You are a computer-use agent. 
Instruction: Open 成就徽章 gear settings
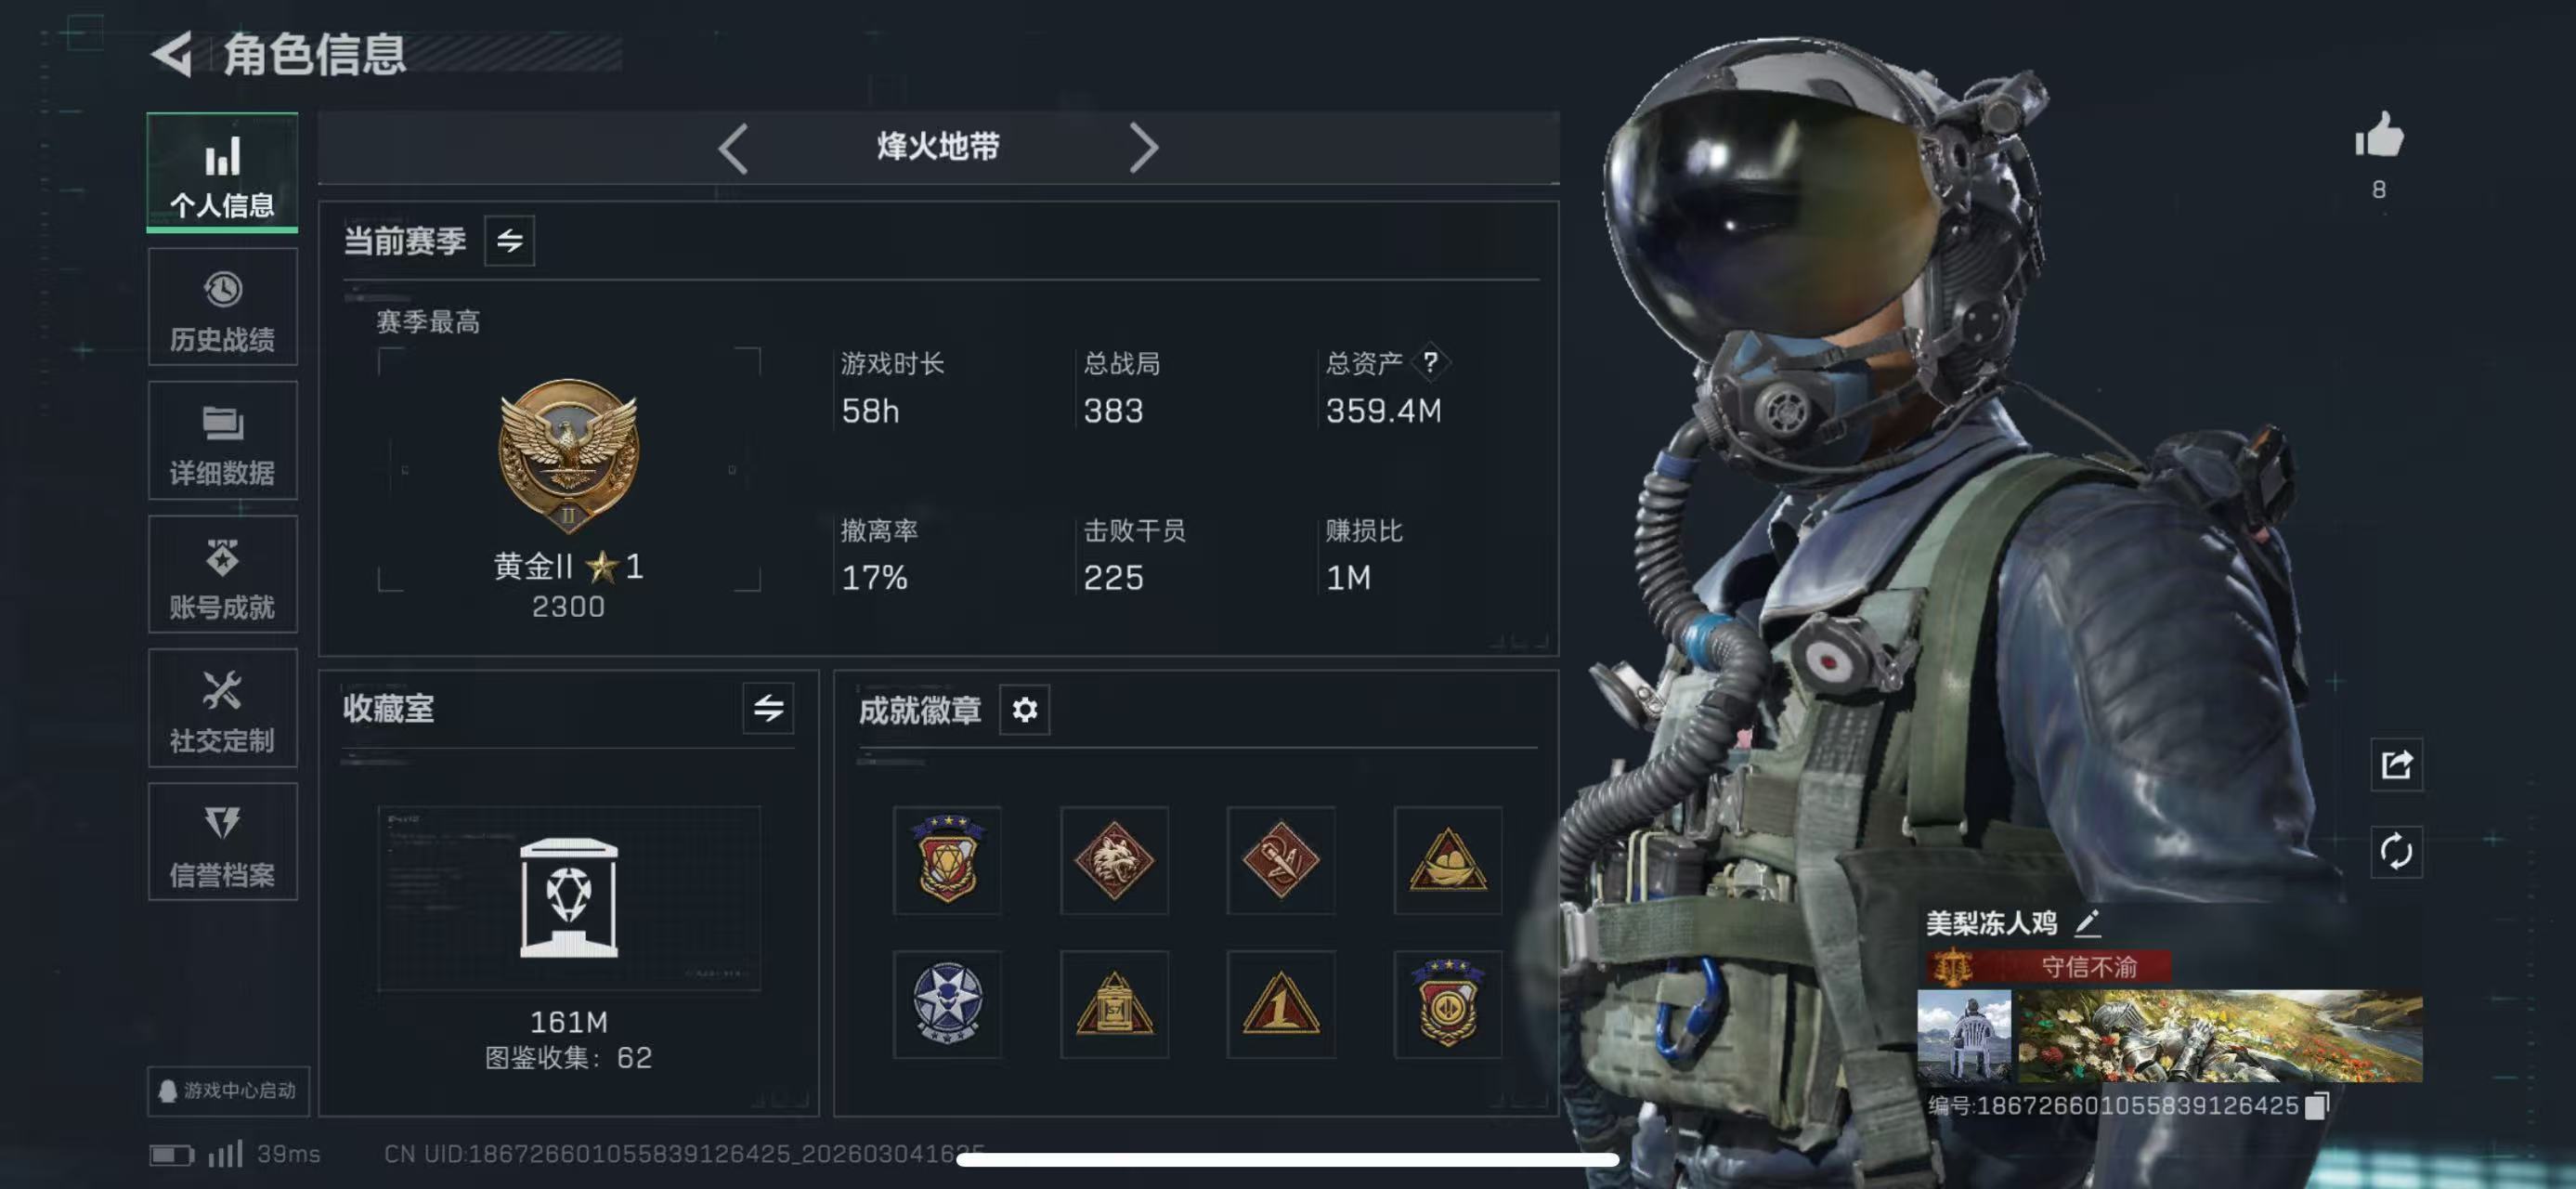coord(1024,709)
